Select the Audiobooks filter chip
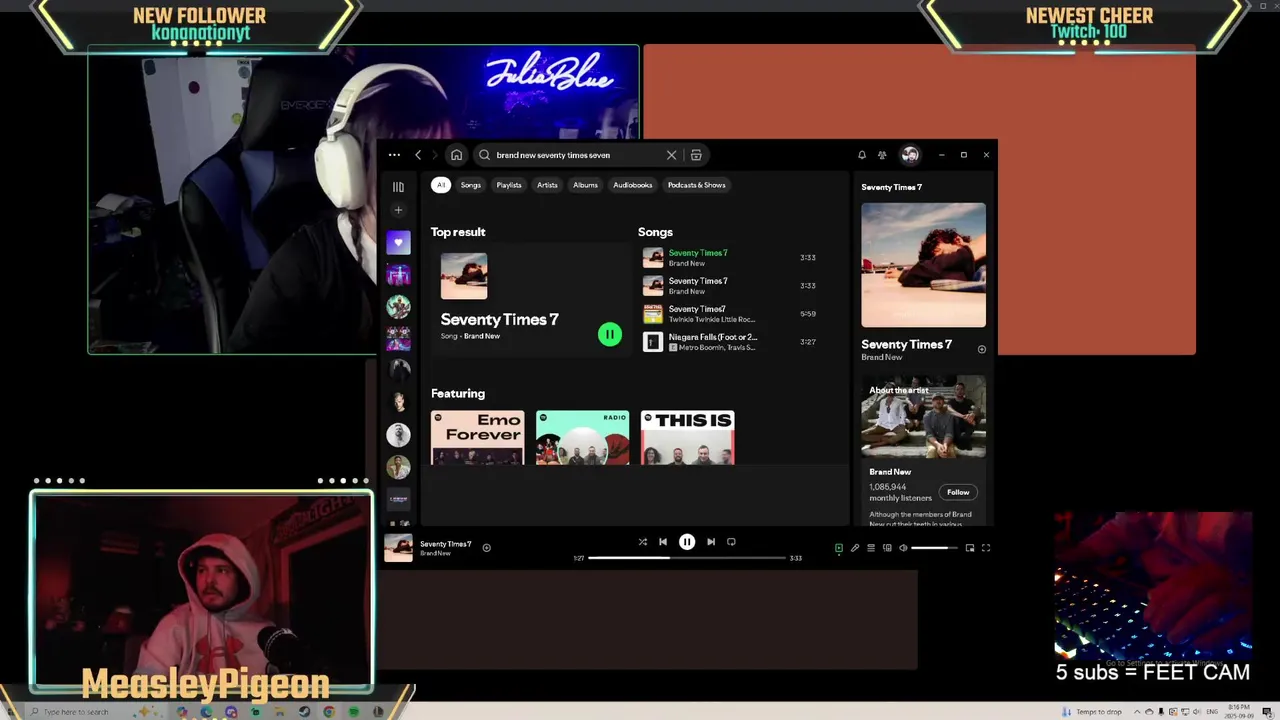The width and height of the screenshot is (1280, 720). [632, 185]
